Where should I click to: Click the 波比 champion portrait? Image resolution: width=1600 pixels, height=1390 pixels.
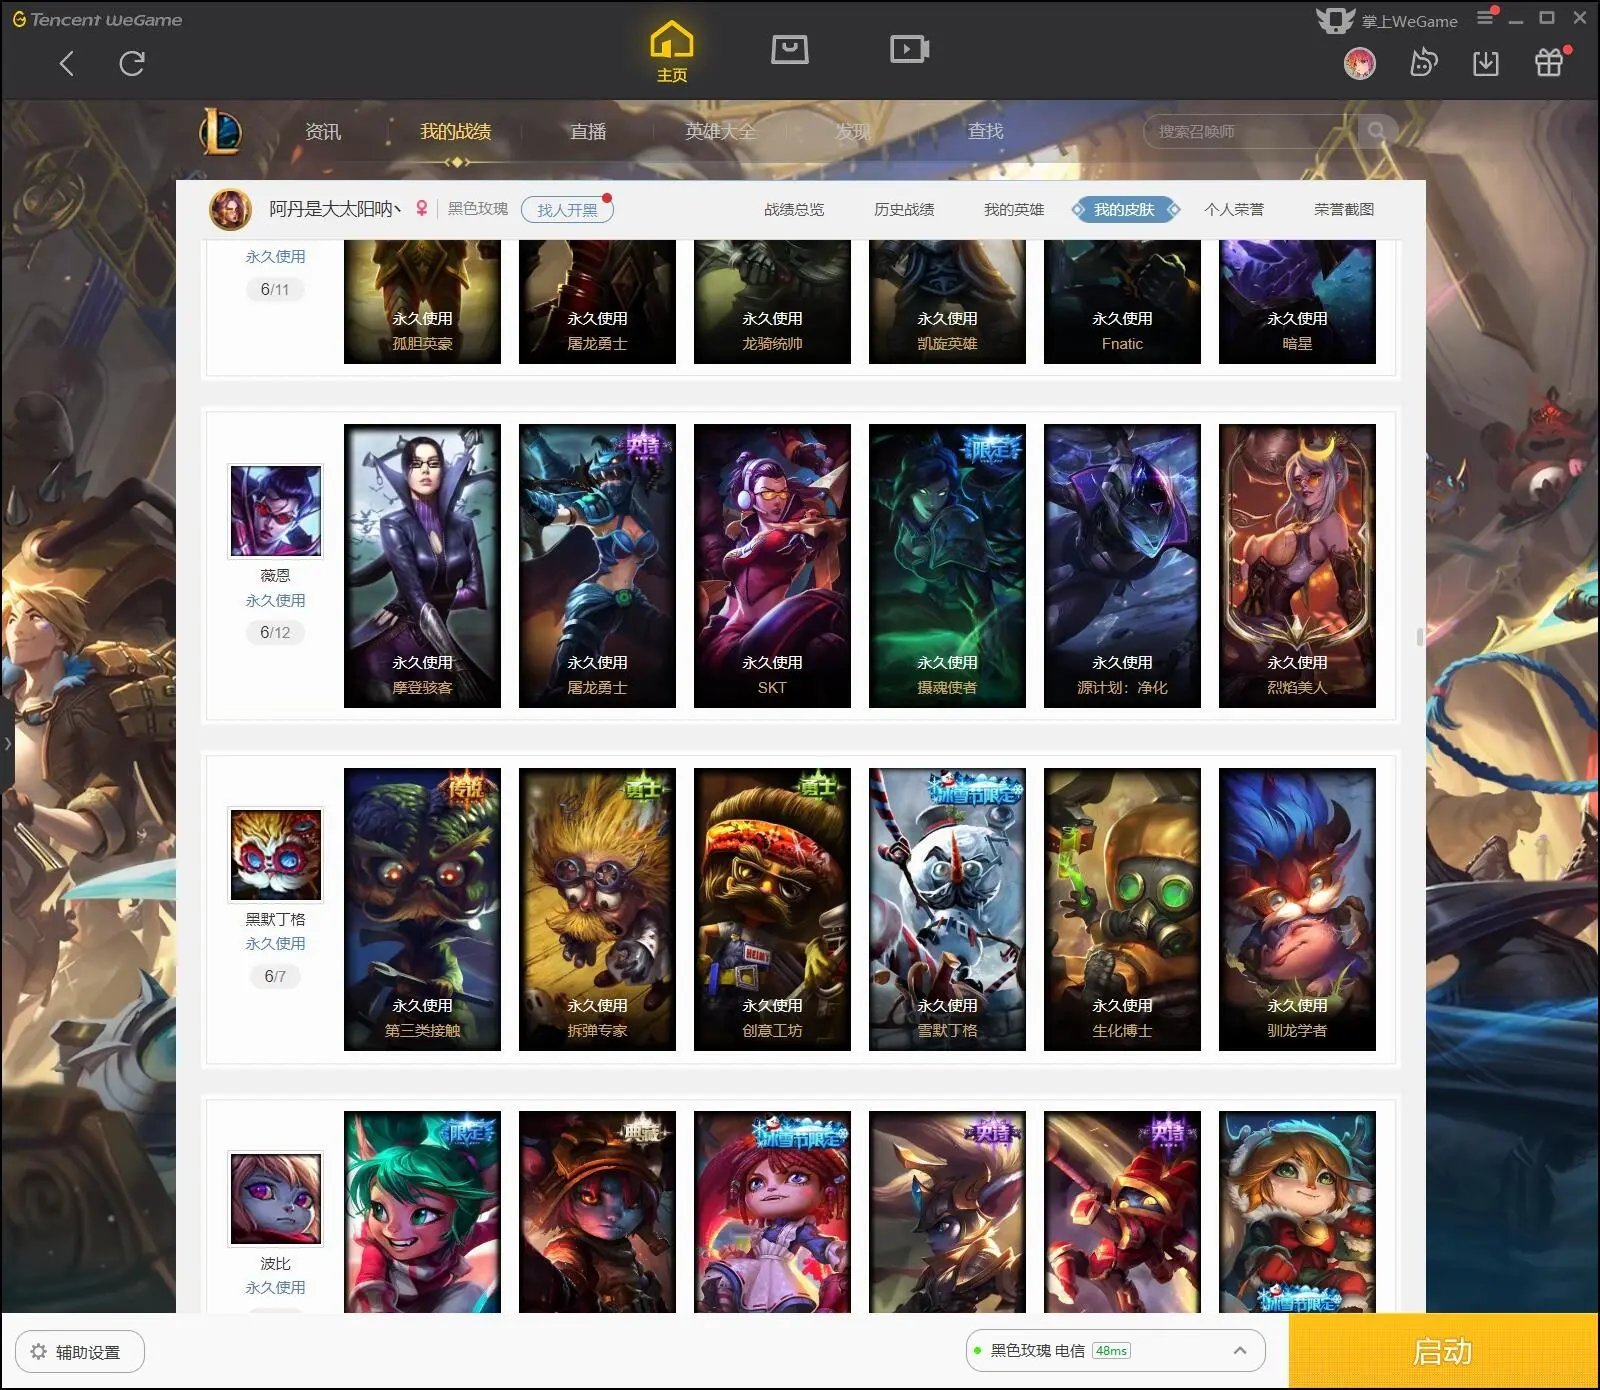(276, 1198)
